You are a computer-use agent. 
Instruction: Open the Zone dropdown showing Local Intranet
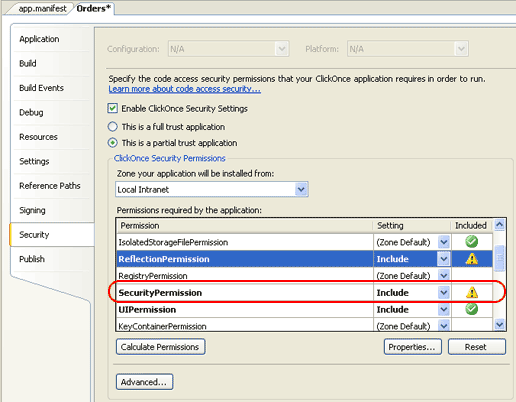tap(212, 189)
